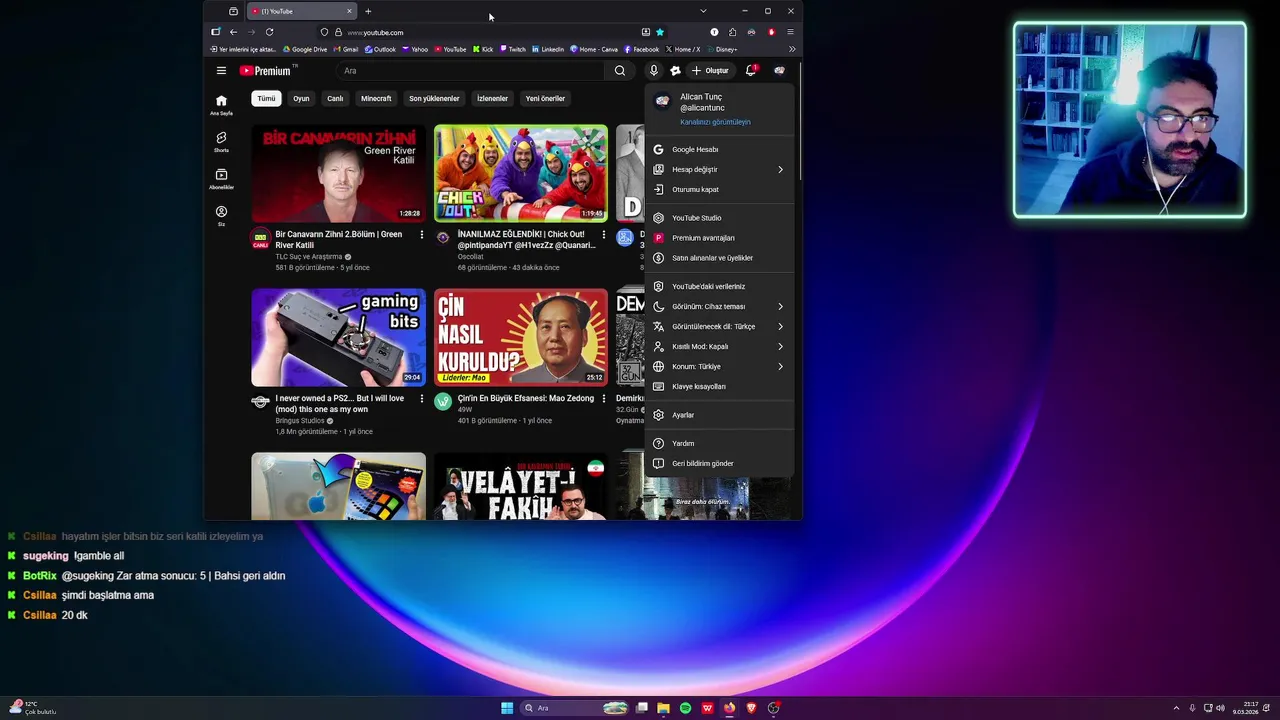This screenshot has height=720, width=1280.
Task: Click the search magnifier button on YouTube
Action: (620, 71)
